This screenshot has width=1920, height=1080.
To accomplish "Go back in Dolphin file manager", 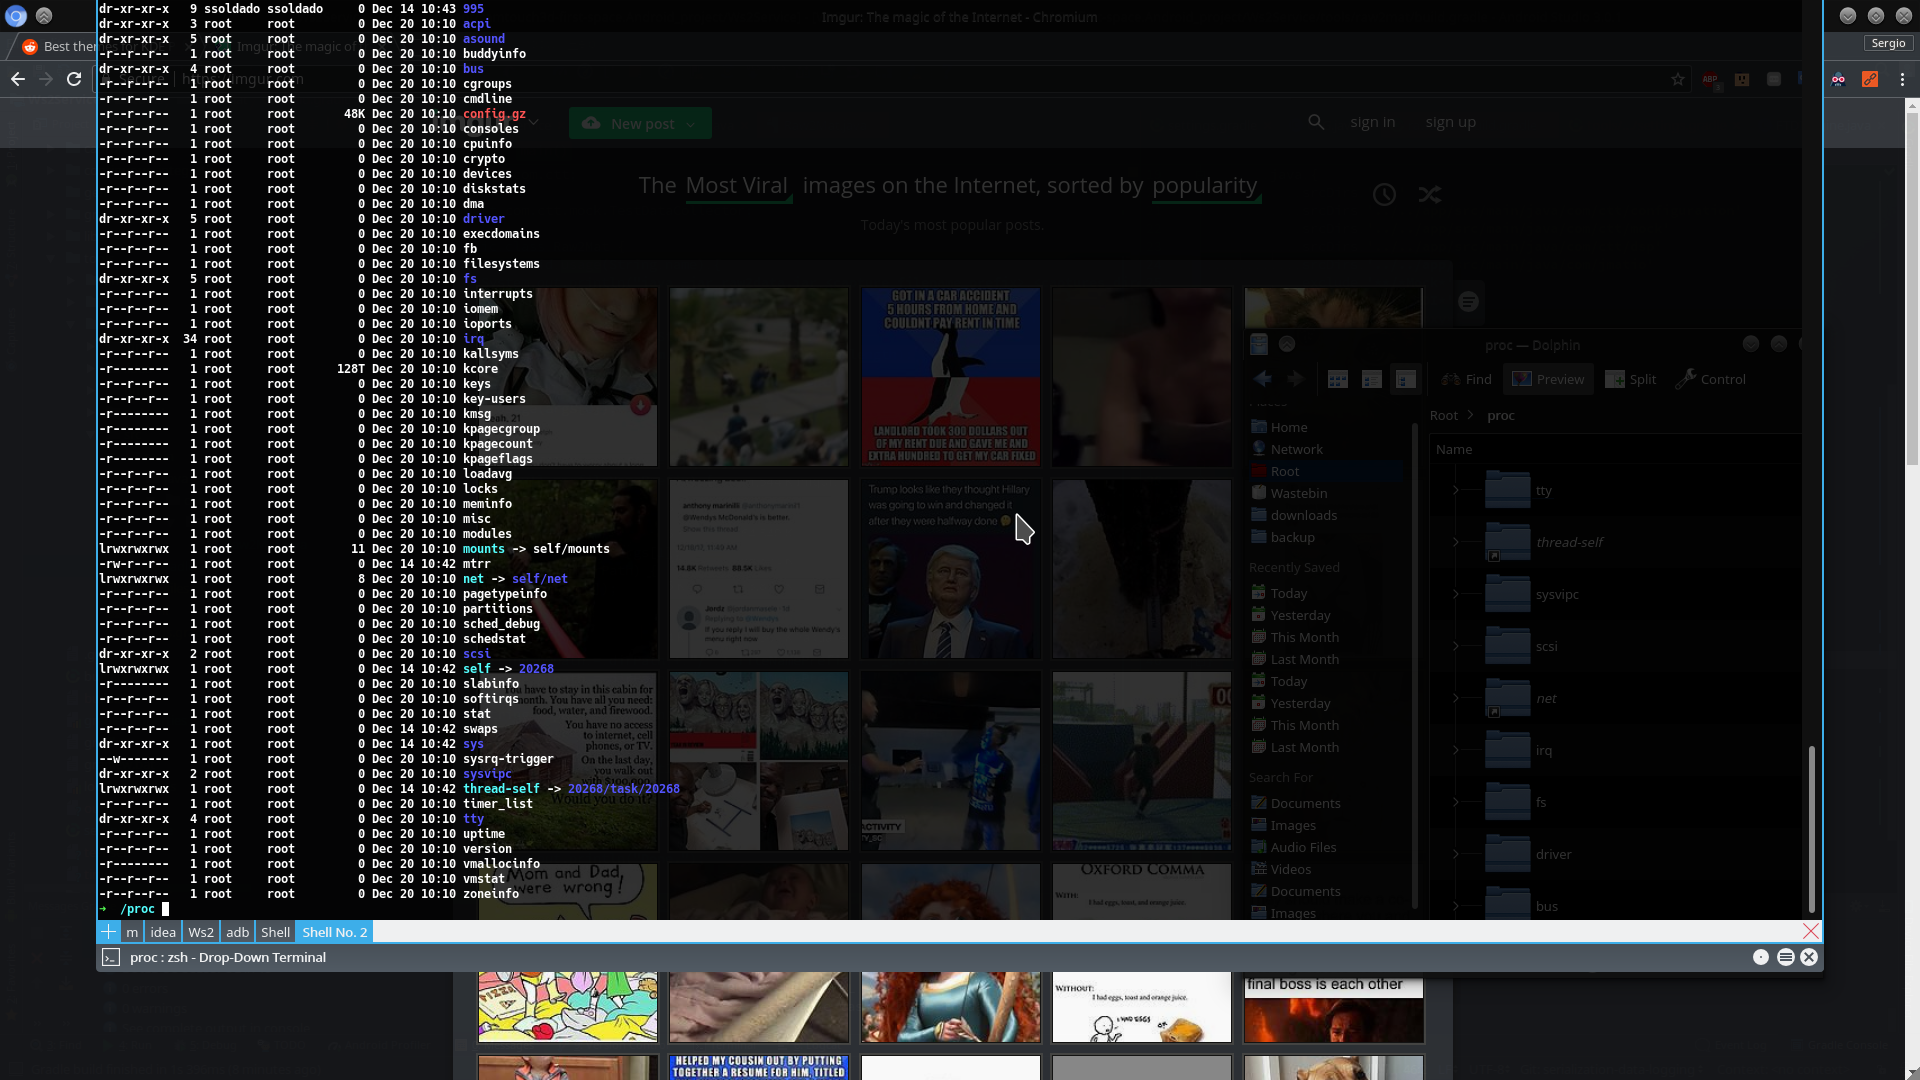I will point(1262,379).
